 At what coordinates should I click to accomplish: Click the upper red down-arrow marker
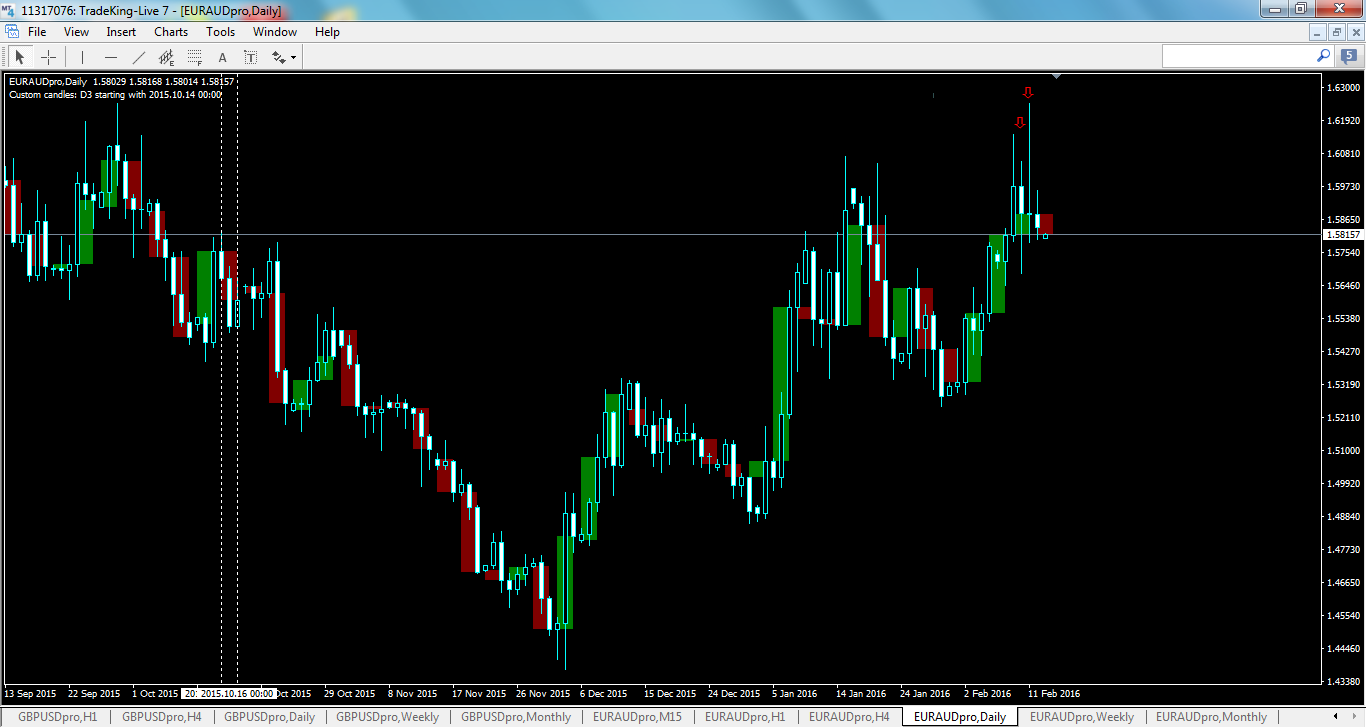(x=1028, y=93)
